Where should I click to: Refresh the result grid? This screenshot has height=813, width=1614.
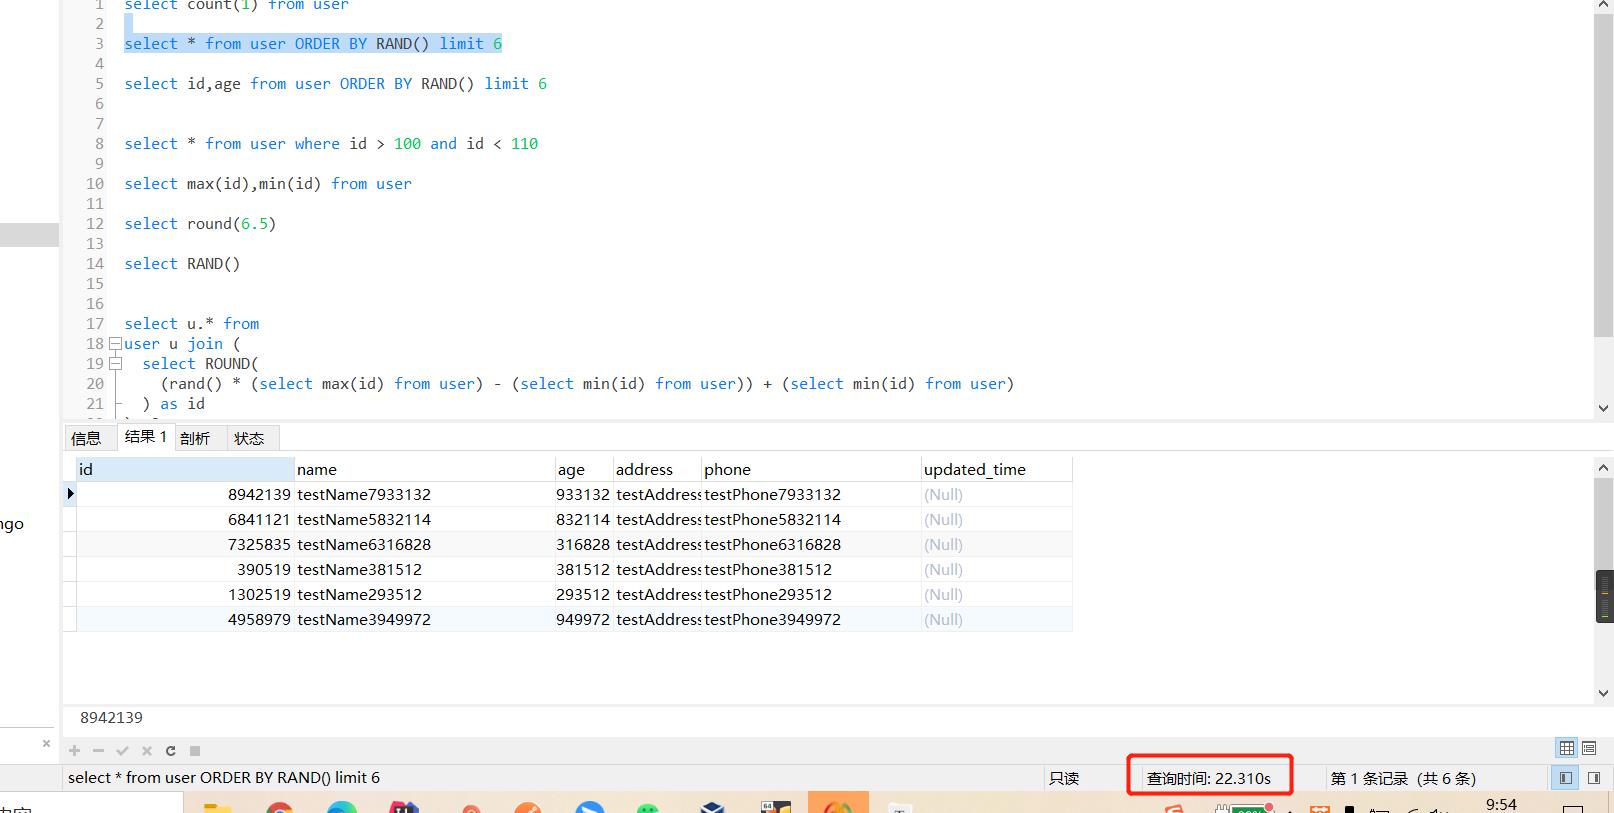click(171, 750)
